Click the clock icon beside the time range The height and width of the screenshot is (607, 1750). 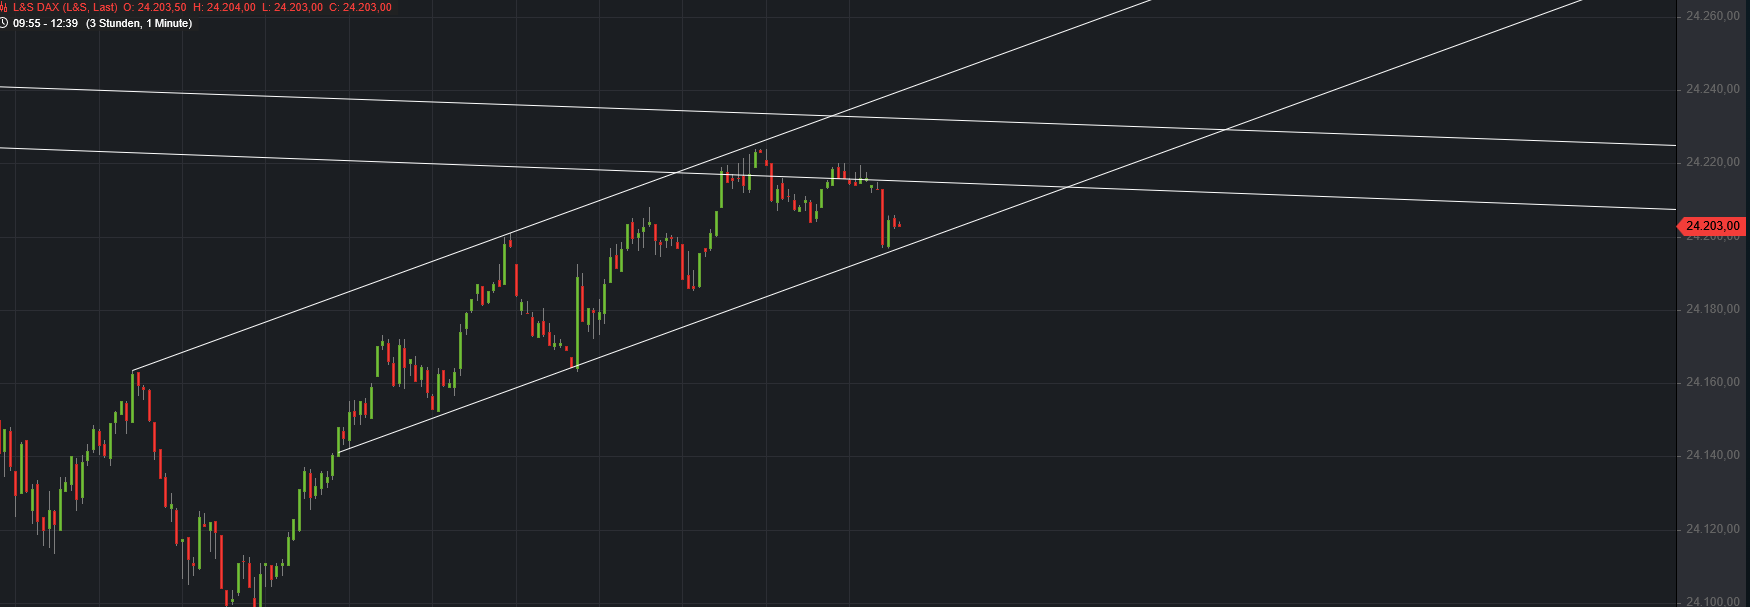(4, 23)
